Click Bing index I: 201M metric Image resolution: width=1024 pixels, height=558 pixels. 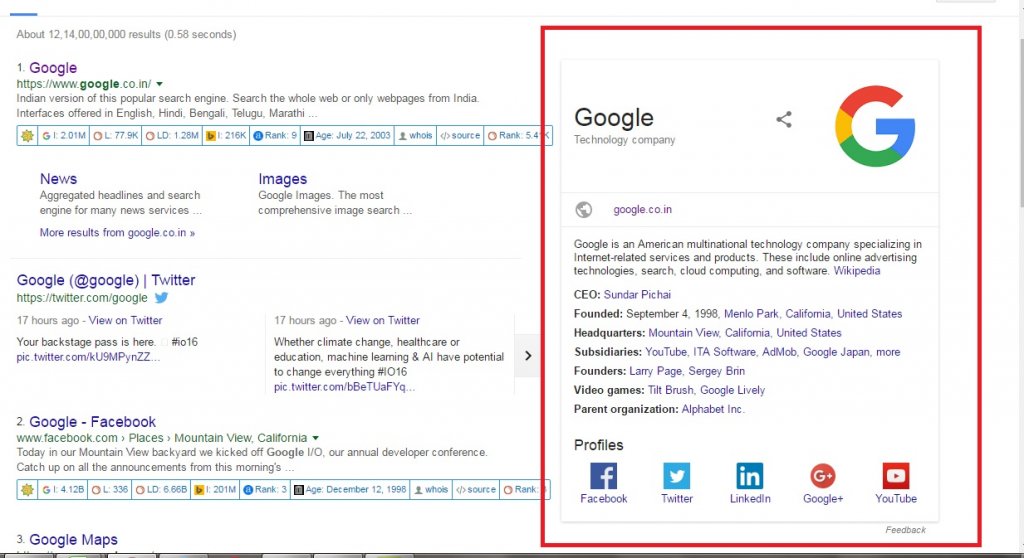coord(215,489)
